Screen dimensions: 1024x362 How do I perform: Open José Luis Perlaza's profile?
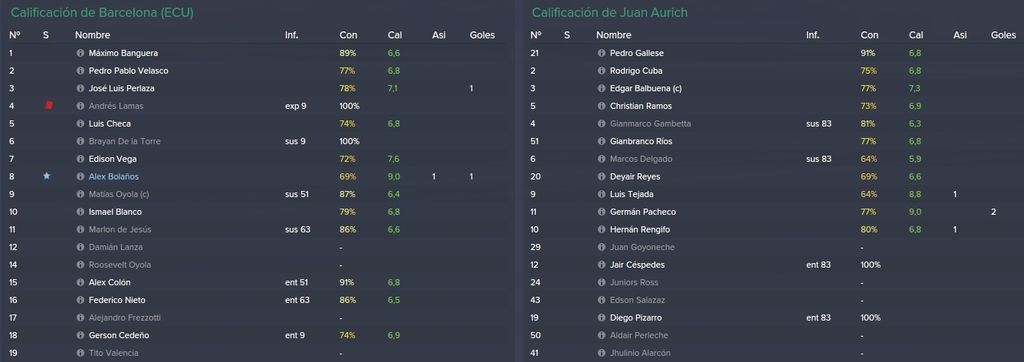(121, 88)
